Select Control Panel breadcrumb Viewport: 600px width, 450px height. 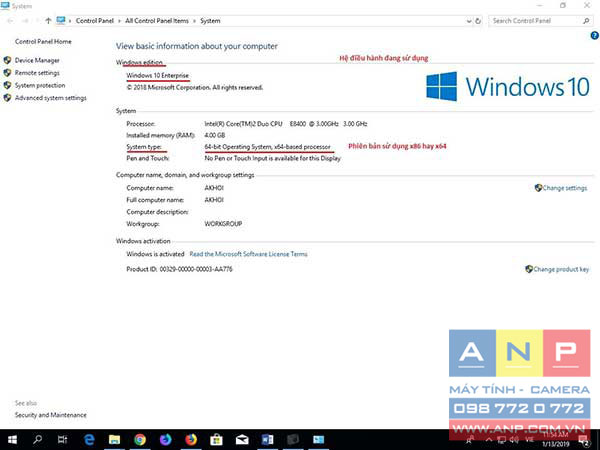(95, 21)
